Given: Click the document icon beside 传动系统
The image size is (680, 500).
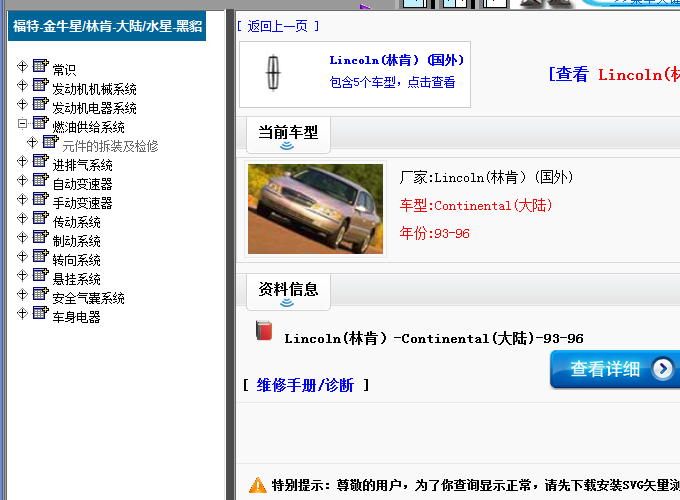Looking at the screenshot, I should click(x=41, y=218).
